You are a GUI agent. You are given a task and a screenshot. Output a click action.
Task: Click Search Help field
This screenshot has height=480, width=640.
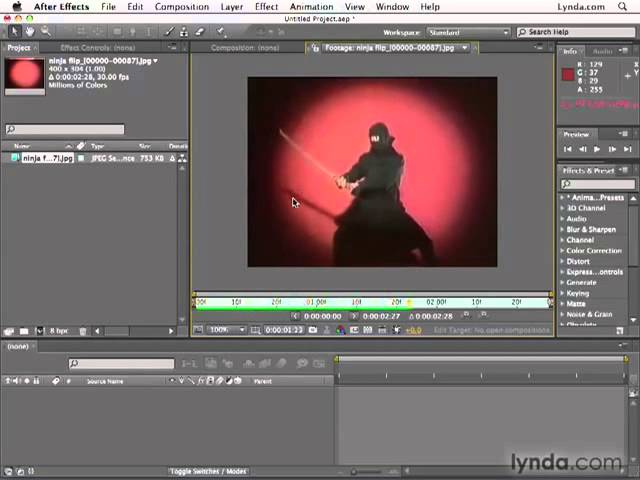click(576, 32)
